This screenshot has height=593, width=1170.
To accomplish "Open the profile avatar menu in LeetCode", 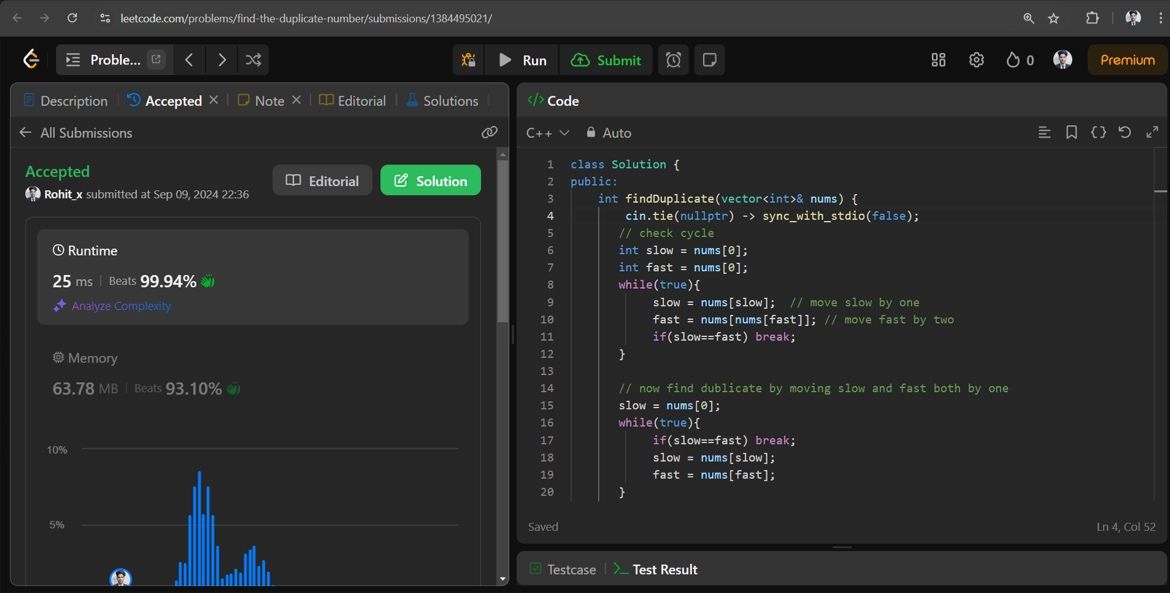I will click(1063, 60).
